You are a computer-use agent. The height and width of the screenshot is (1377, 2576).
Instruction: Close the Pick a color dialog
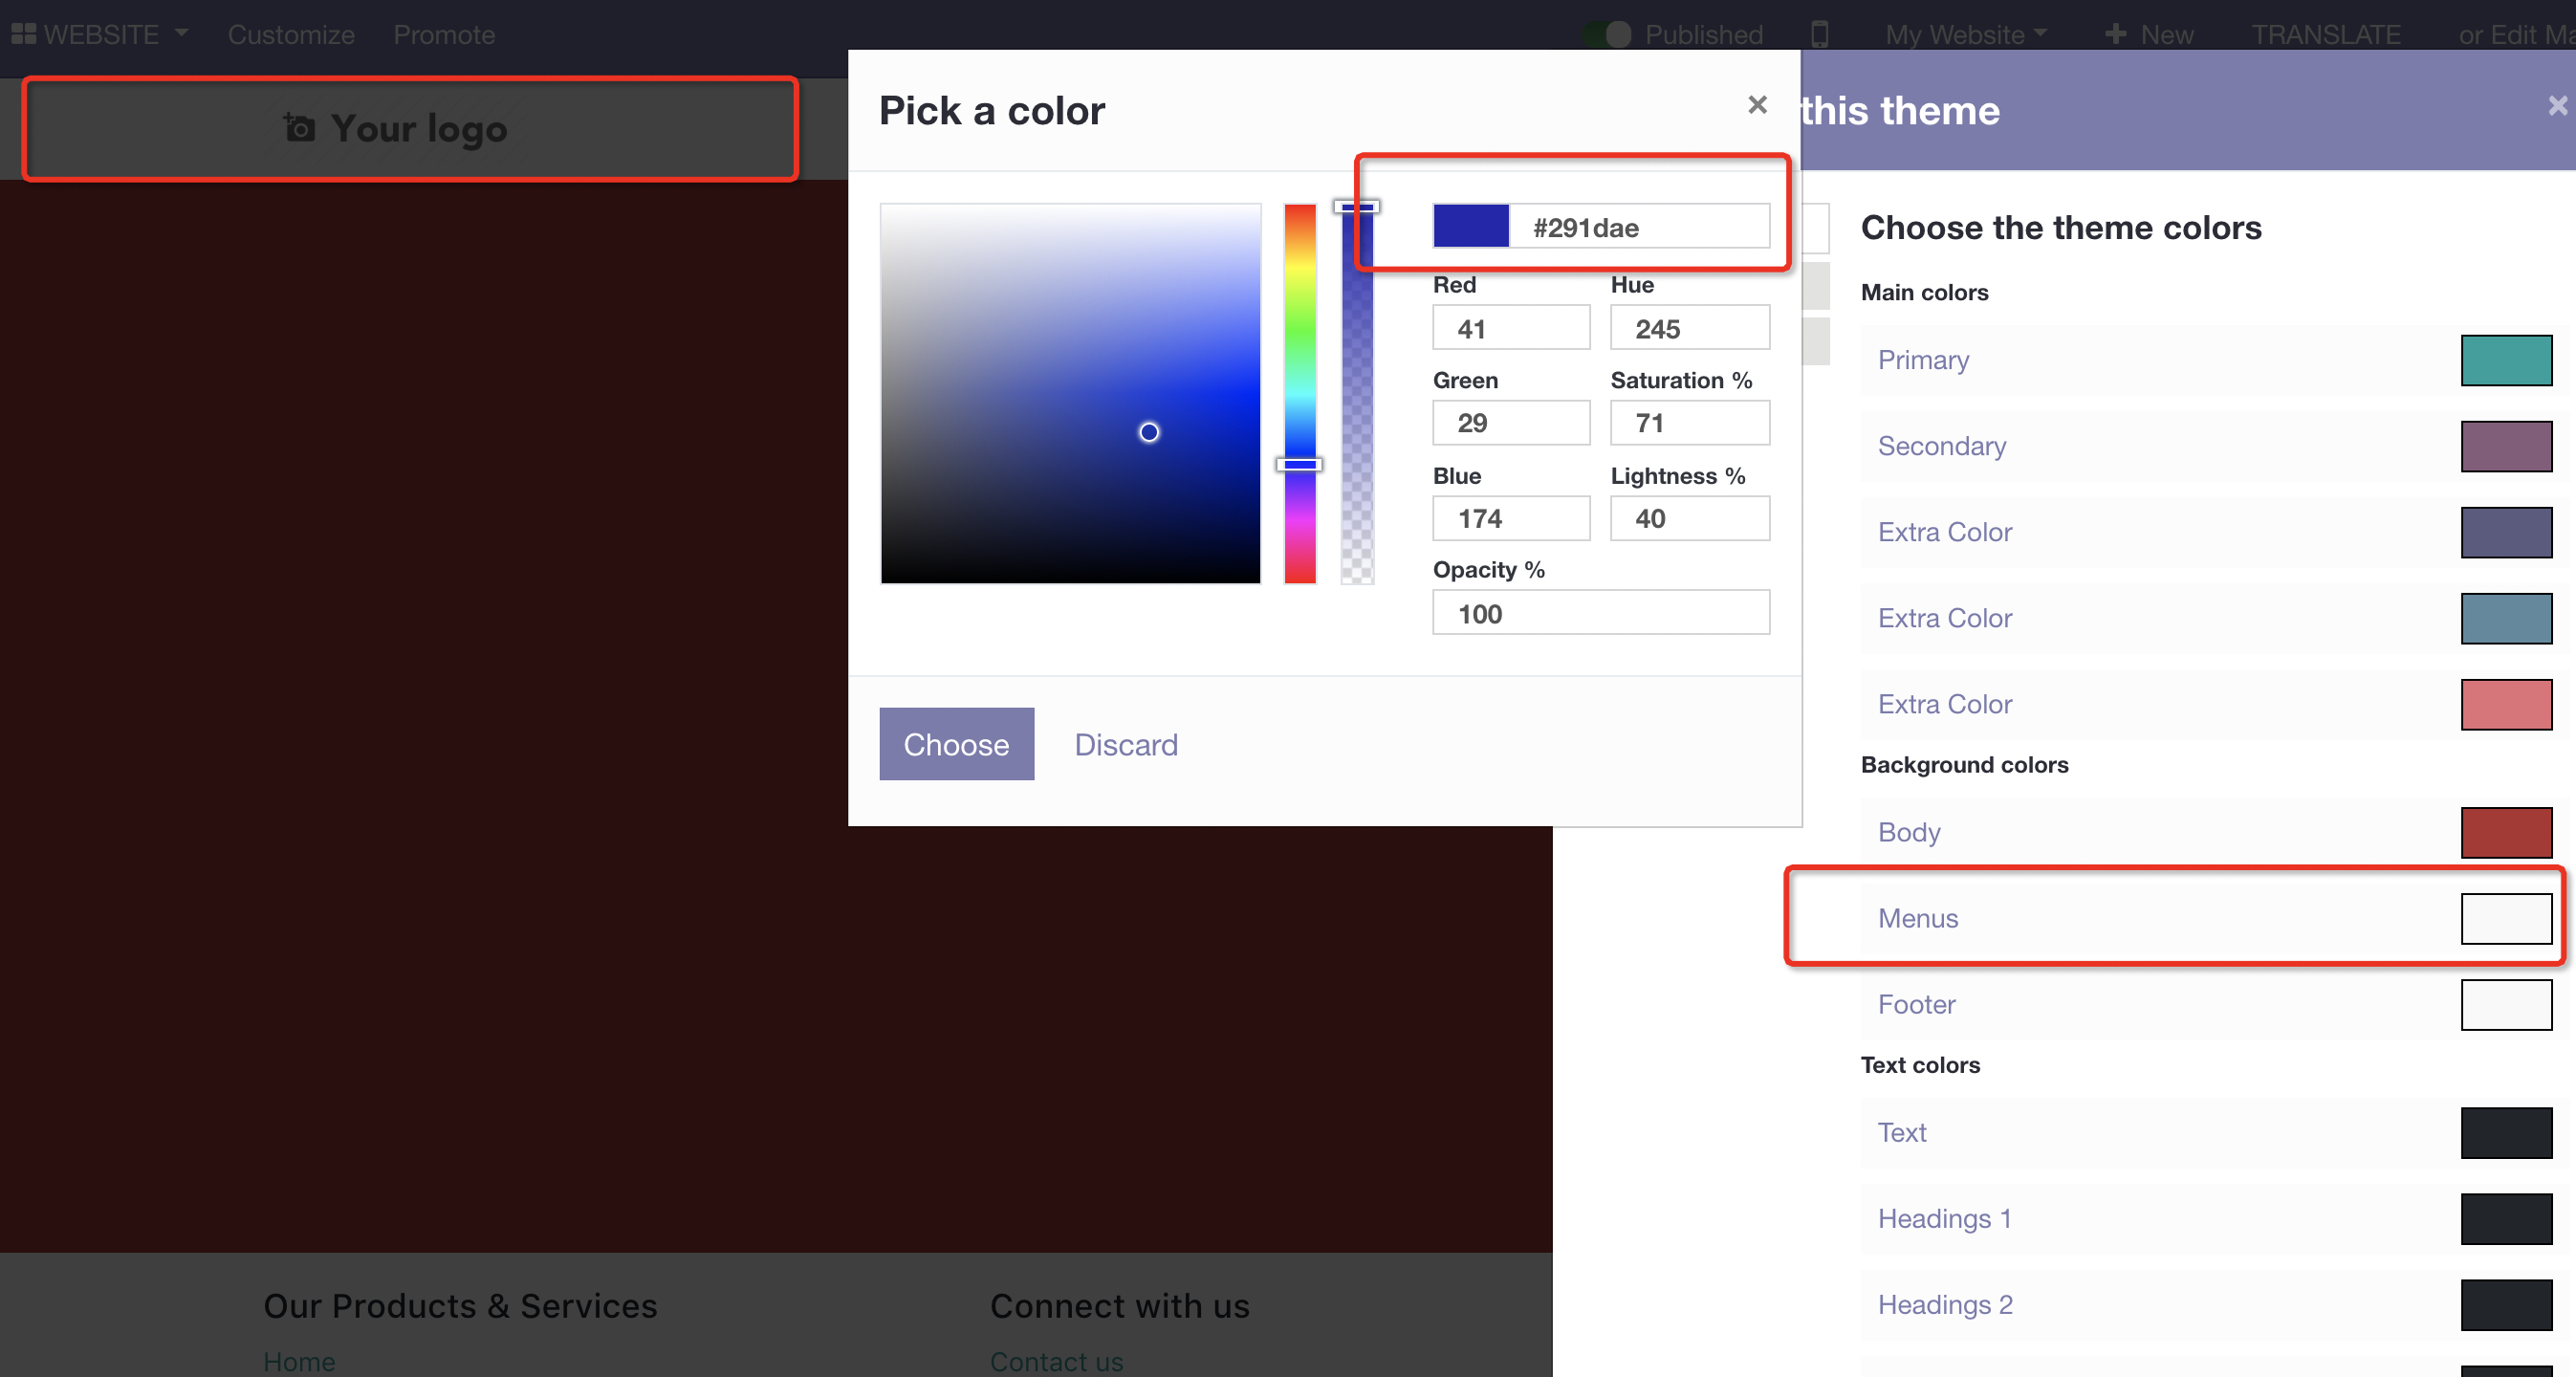1757,105
